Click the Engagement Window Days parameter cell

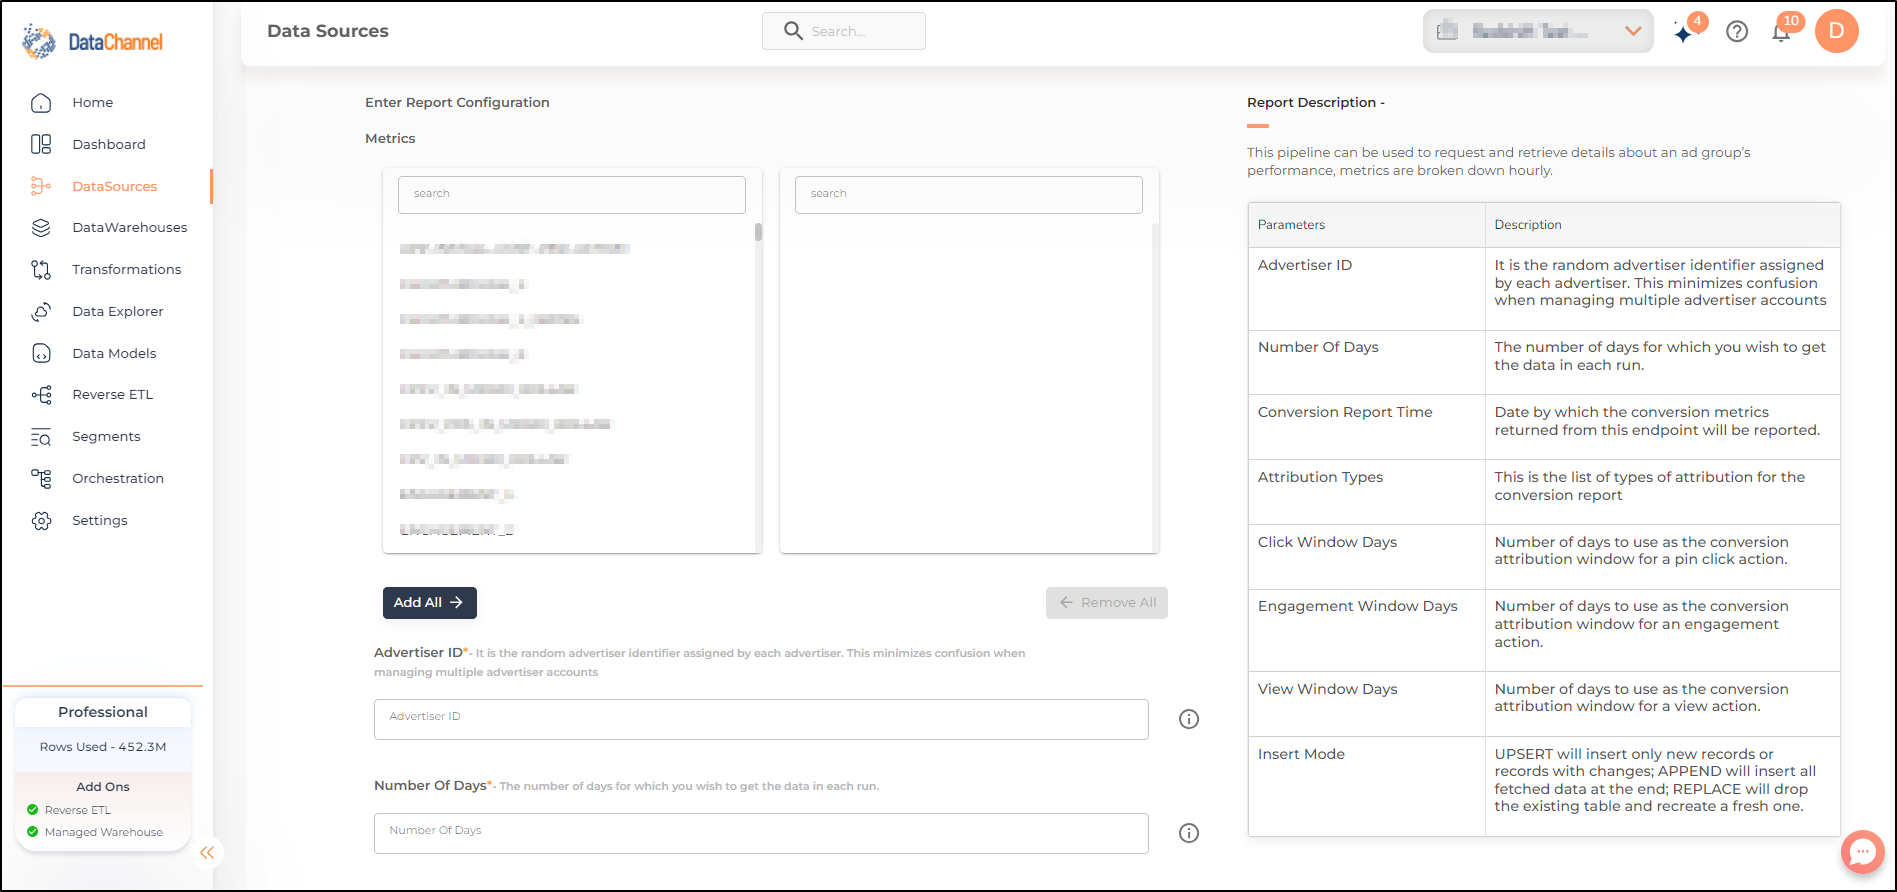pos(1366,630)
